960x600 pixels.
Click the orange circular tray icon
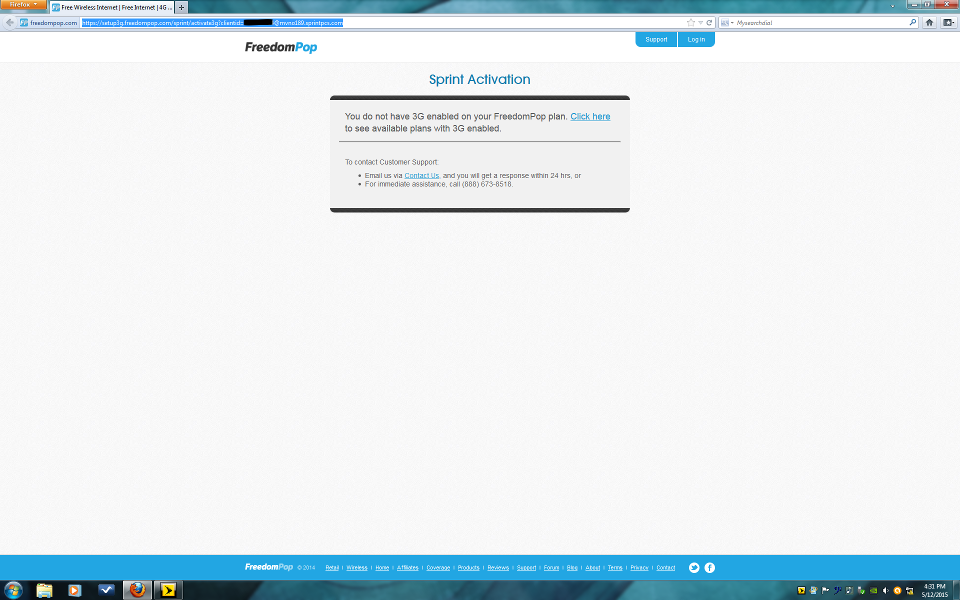(898, 591)
